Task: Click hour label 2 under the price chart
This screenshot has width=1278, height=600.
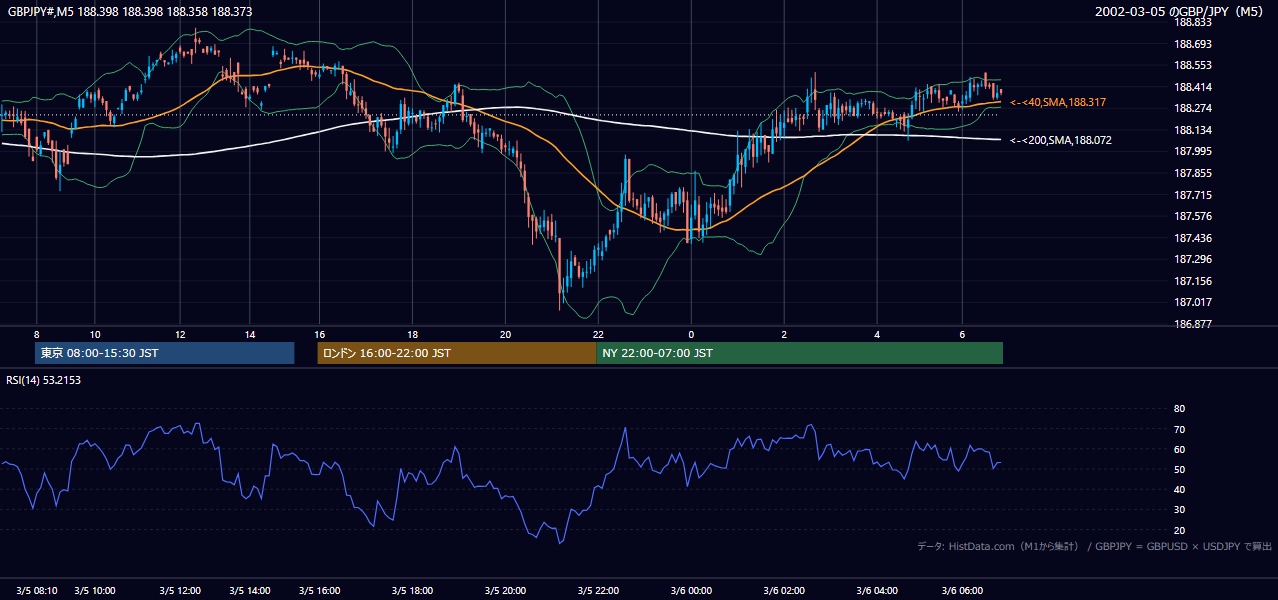Action: pyautogui.click(x=784, y=334)
